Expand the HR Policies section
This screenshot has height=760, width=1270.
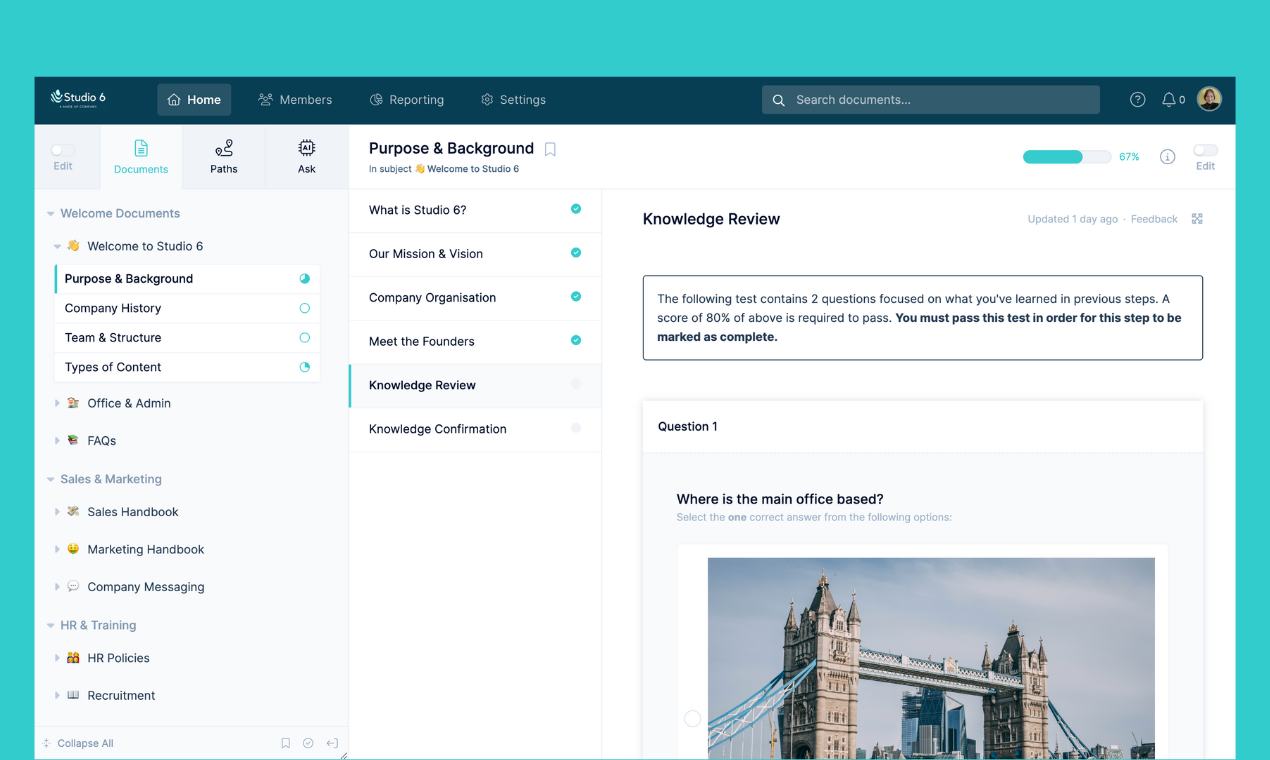click(x=58, y=657)
